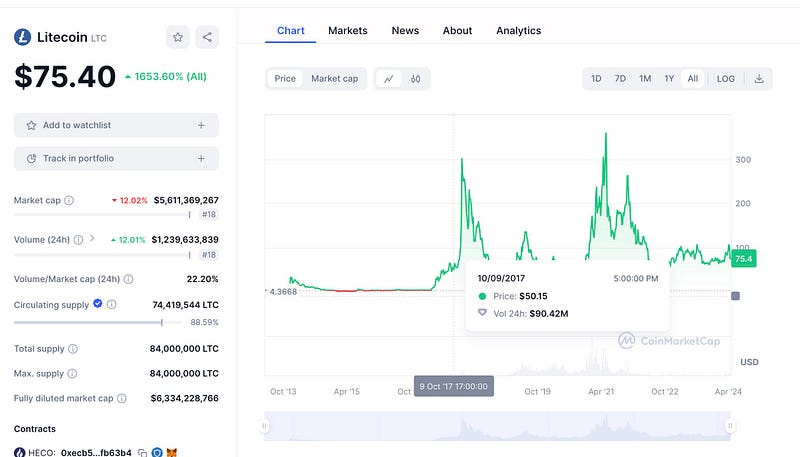Set chart range to All

click(692, 79)
